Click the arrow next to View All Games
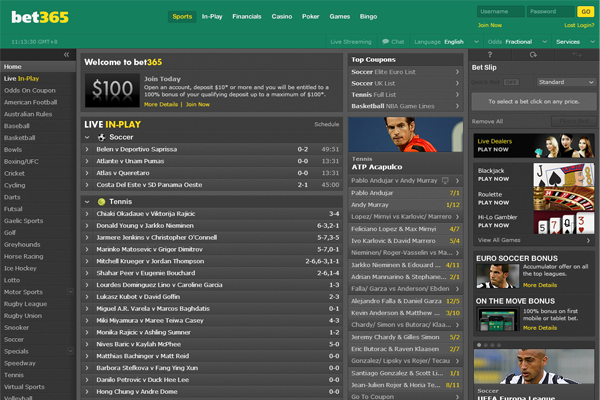 coord(588,240)
